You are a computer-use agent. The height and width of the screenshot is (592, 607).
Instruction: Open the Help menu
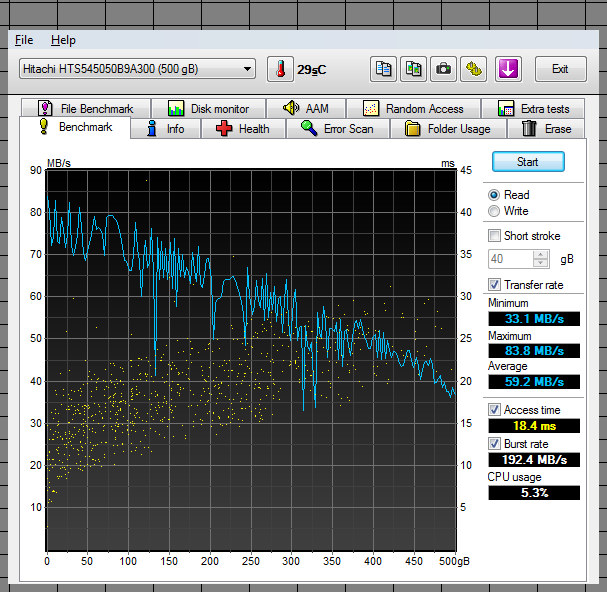(63, 40)
